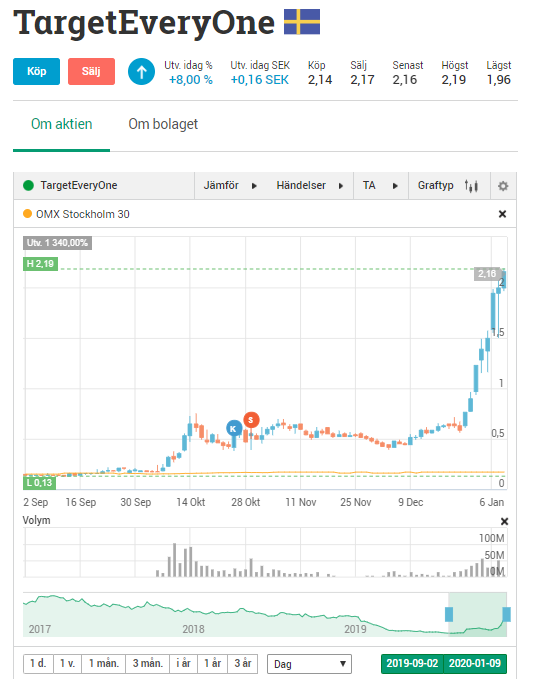
Task: Switch to the Om aktien tab
Action: (62, 124)
